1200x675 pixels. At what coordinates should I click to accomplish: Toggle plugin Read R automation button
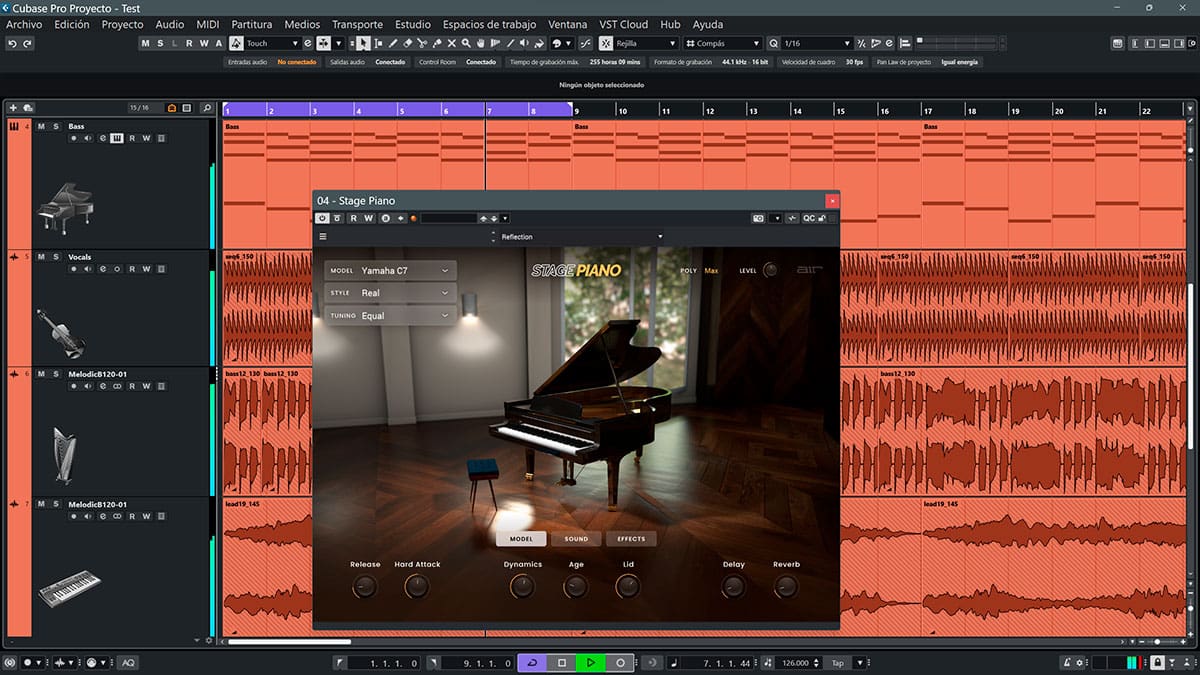click(x=354, y=218)
